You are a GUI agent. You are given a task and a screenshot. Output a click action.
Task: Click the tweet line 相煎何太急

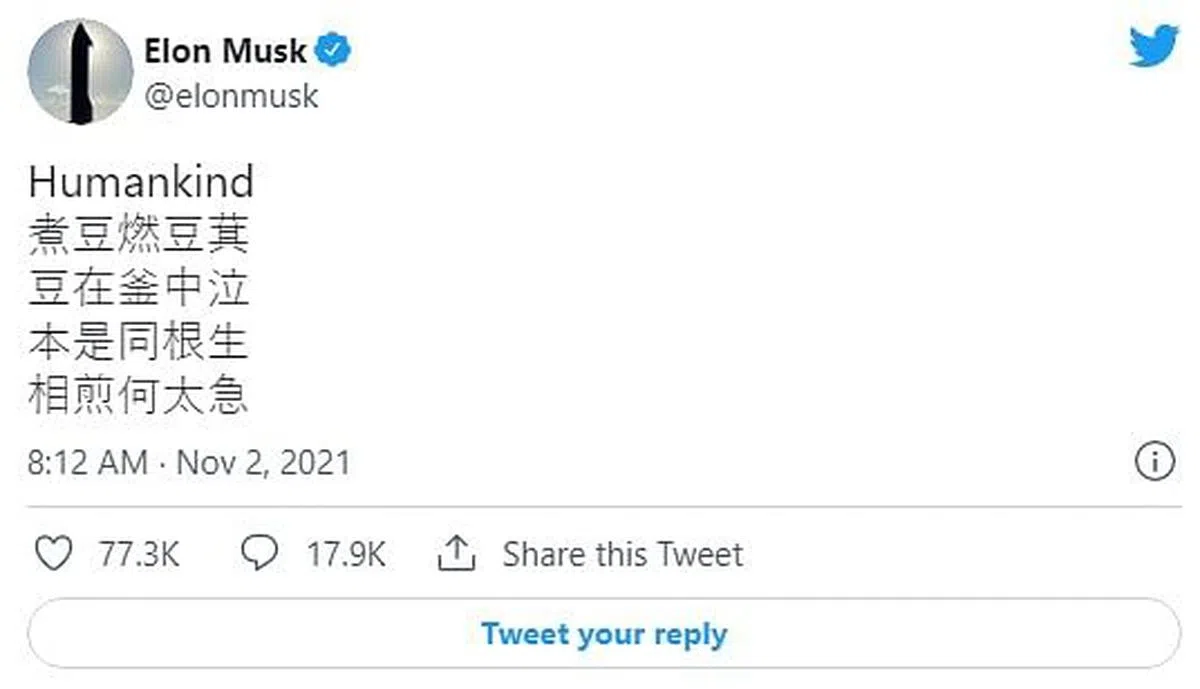point(138,398)
